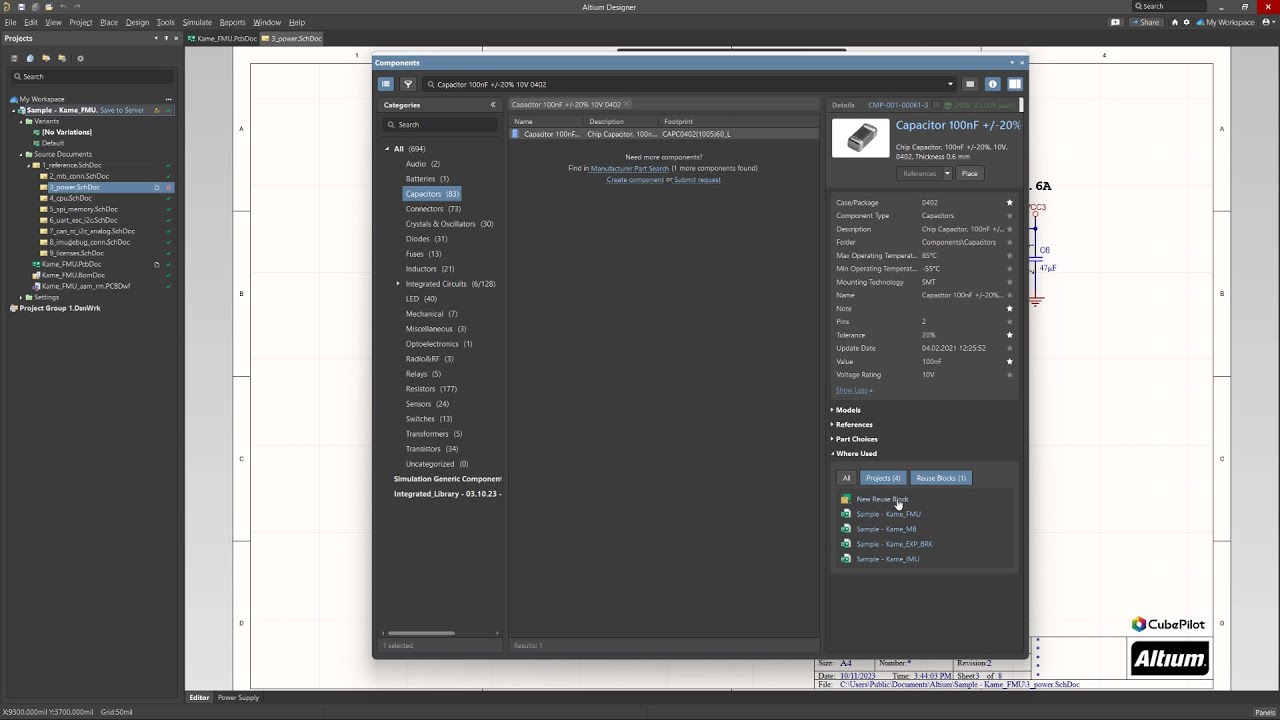Toggle the Reuse Blocks (1) filter
The width and height of the screenshot is (1280, 720).
pyautogui.click(x=941, y=478)
